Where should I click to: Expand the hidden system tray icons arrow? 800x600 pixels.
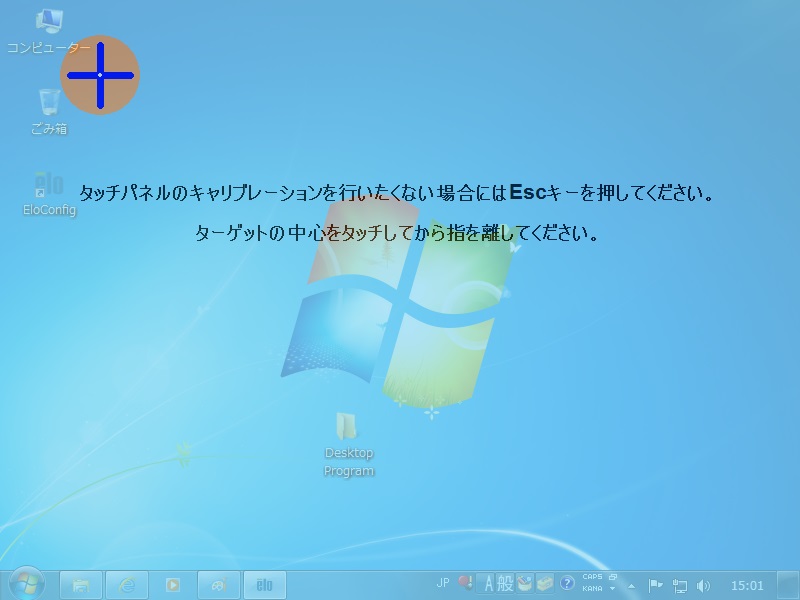tap(631, 585)
